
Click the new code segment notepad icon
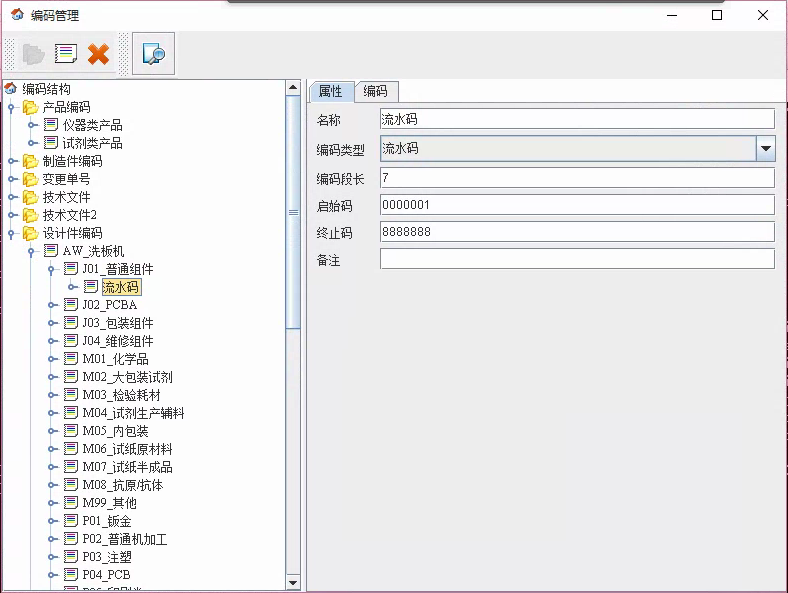click(66, 54)
